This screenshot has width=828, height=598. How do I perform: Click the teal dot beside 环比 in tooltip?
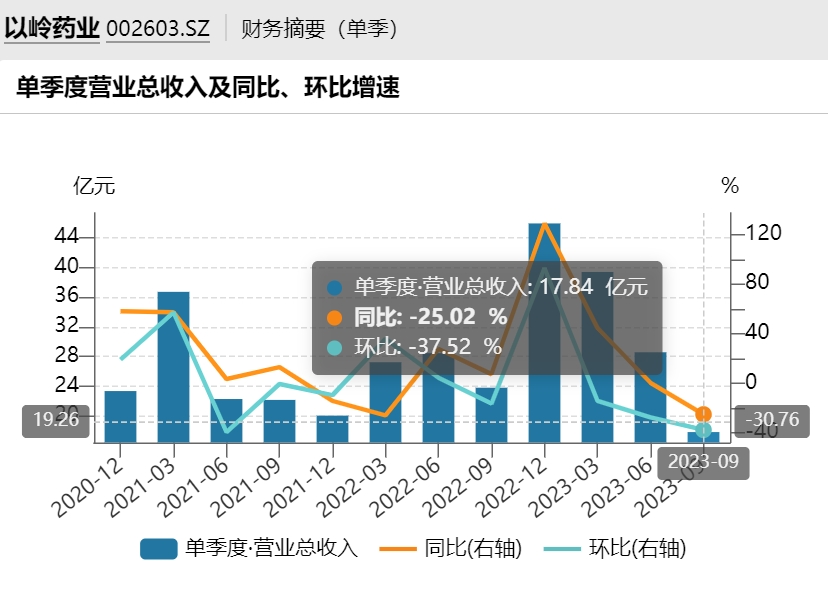coord(335,346)
